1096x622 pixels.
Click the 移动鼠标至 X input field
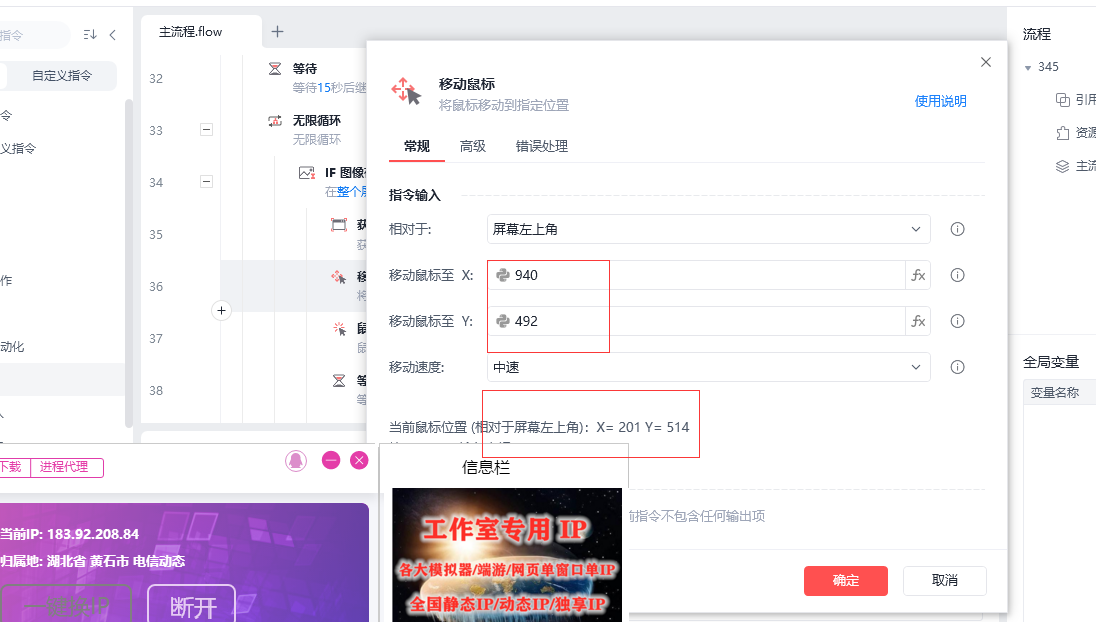696,275
